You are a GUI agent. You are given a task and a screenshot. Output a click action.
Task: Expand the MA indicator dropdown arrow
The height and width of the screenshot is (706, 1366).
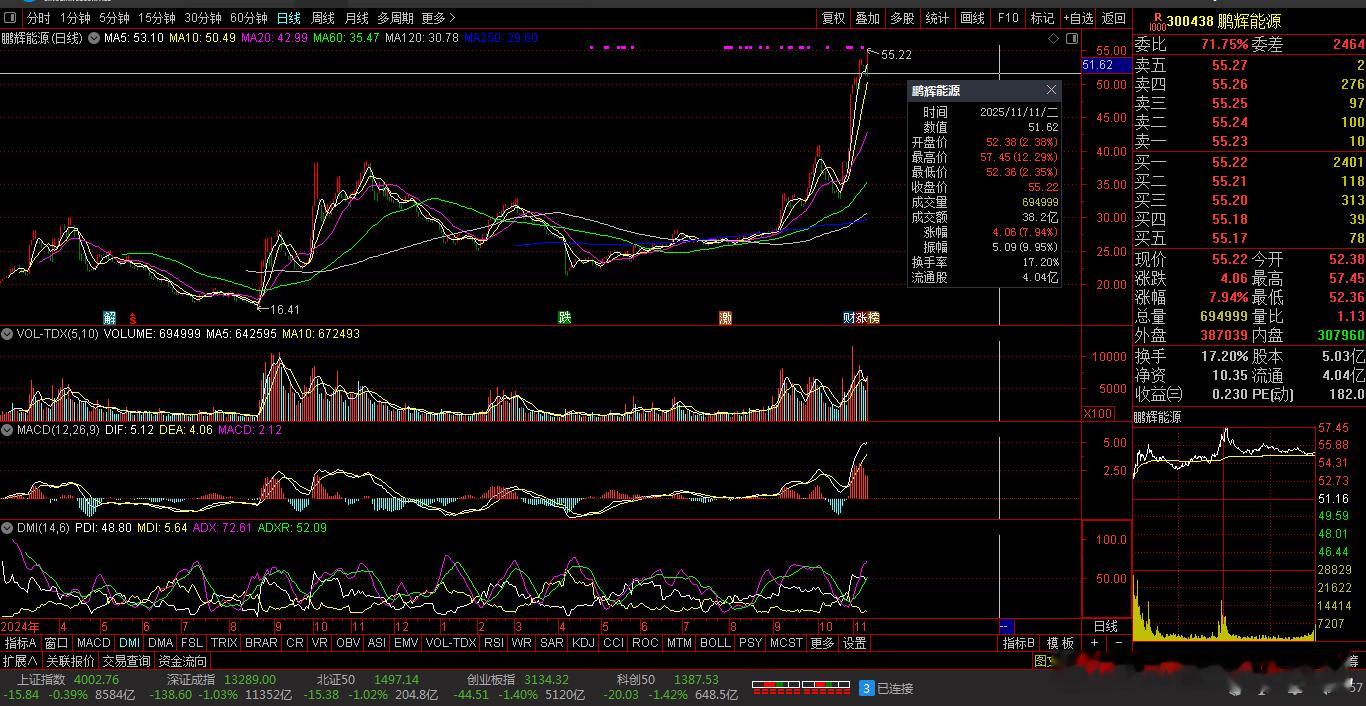94,38
